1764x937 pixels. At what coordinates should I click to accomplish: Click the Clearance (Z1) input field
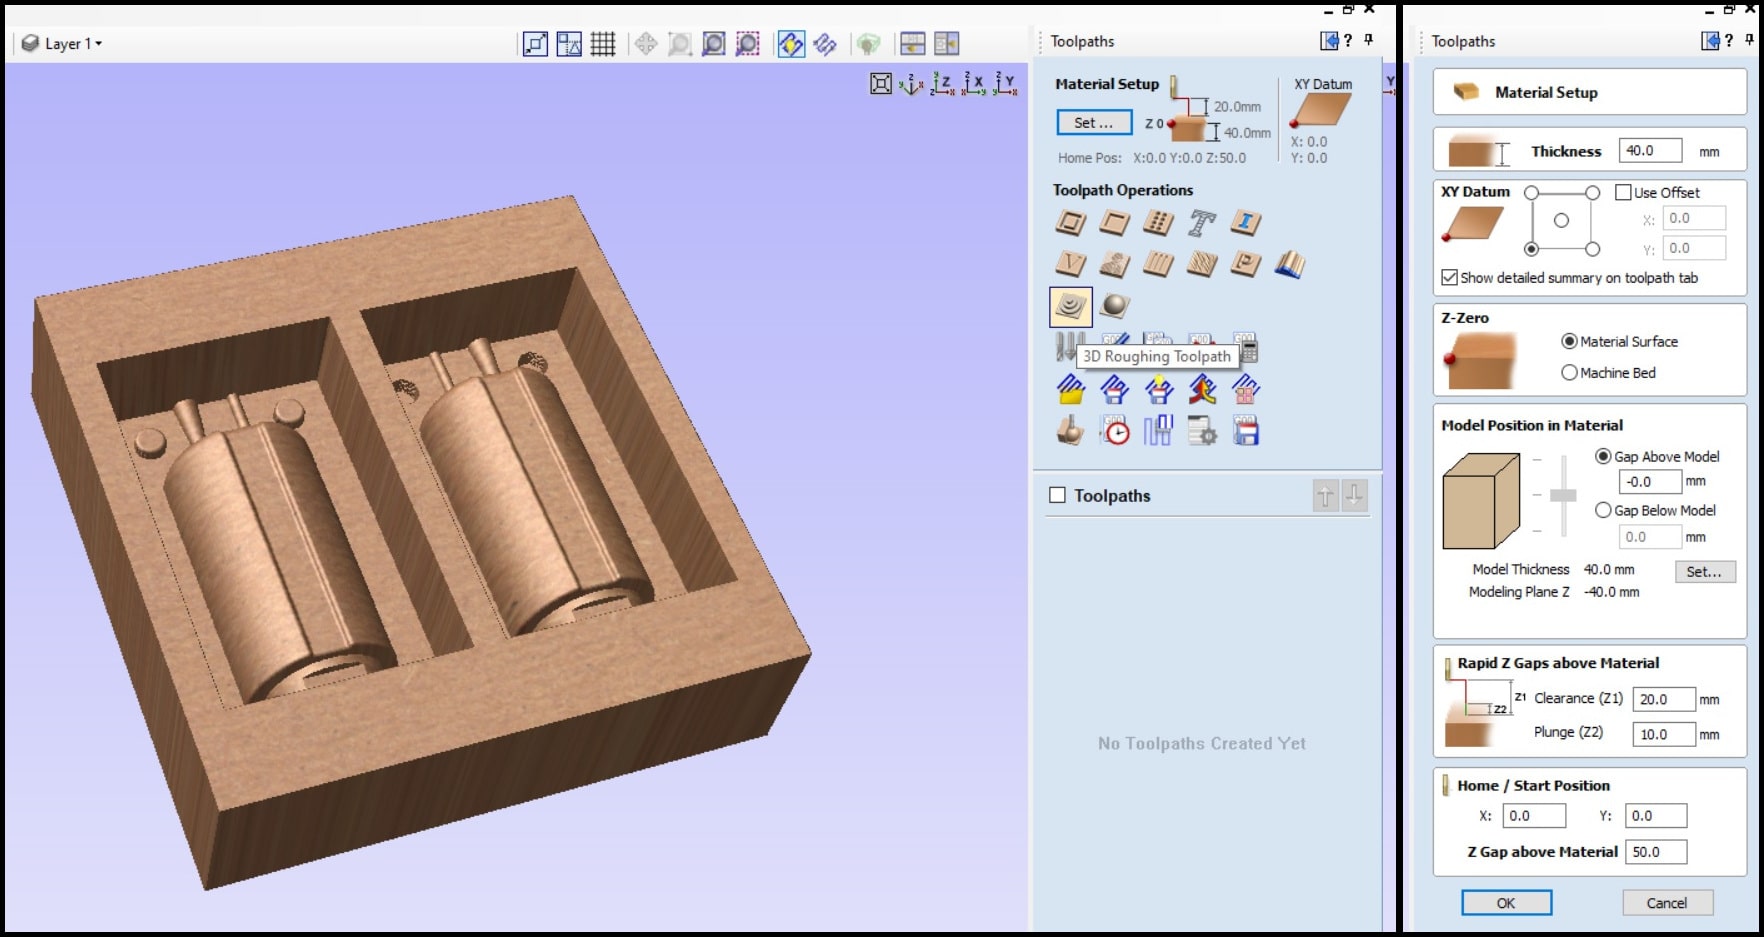click(1664, 699)
